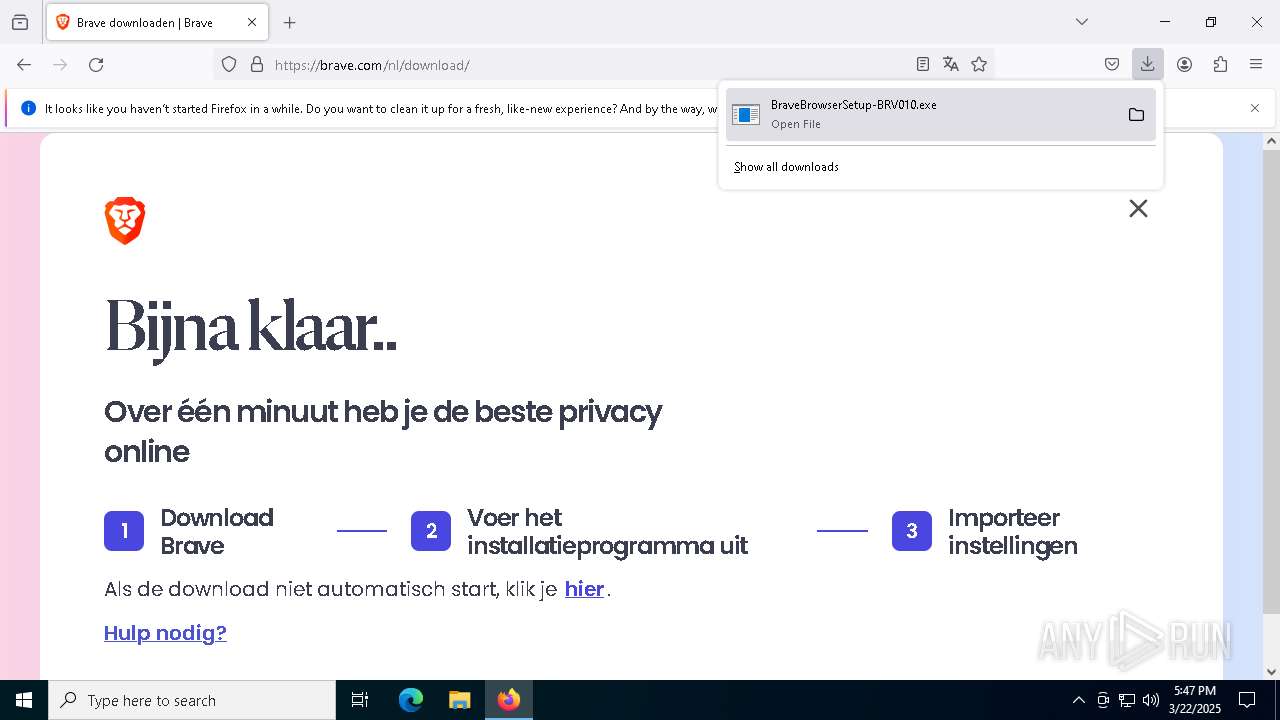1280x720 pixels.
Task: Dismiss the Firefox refresh notification bar
Action: pyautogui.click(x=1255, y=108)
